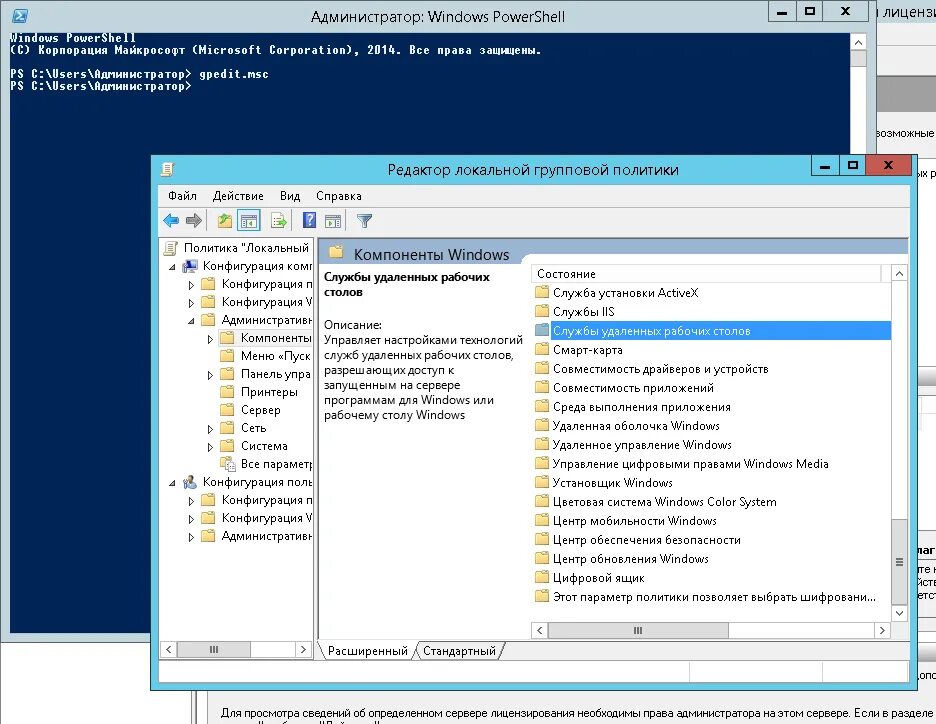This screenshot has height=724, width=936.
Task: Open the 'Вид' menu
Action: click(x=290, y=196)
